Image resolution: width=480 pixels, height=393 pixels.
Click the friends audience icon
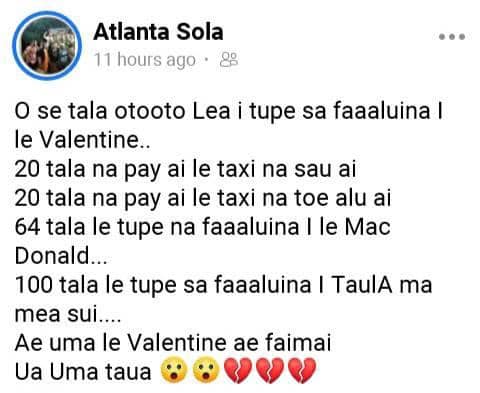coord(229,60)
